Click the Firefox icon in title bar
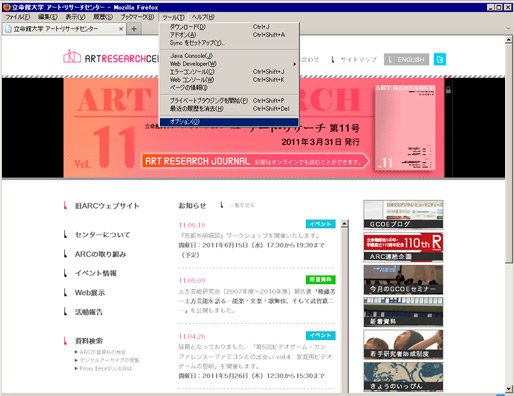This screenshot has height=396, width=514. 6,7
